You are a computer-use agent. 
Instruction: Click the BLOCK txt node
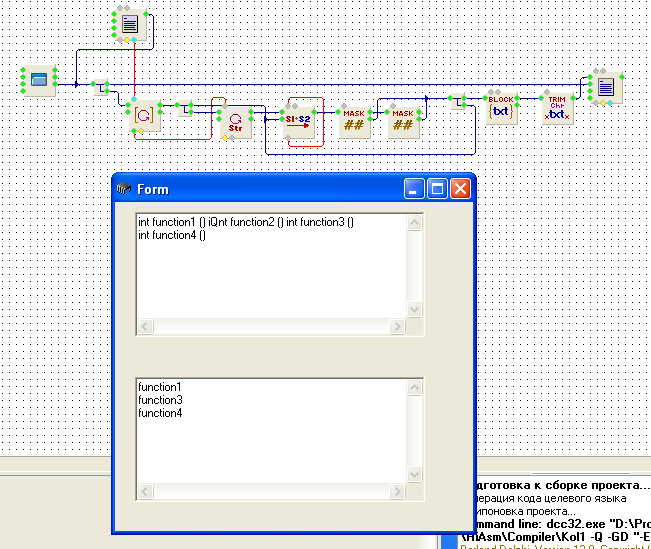click(500, 106)
